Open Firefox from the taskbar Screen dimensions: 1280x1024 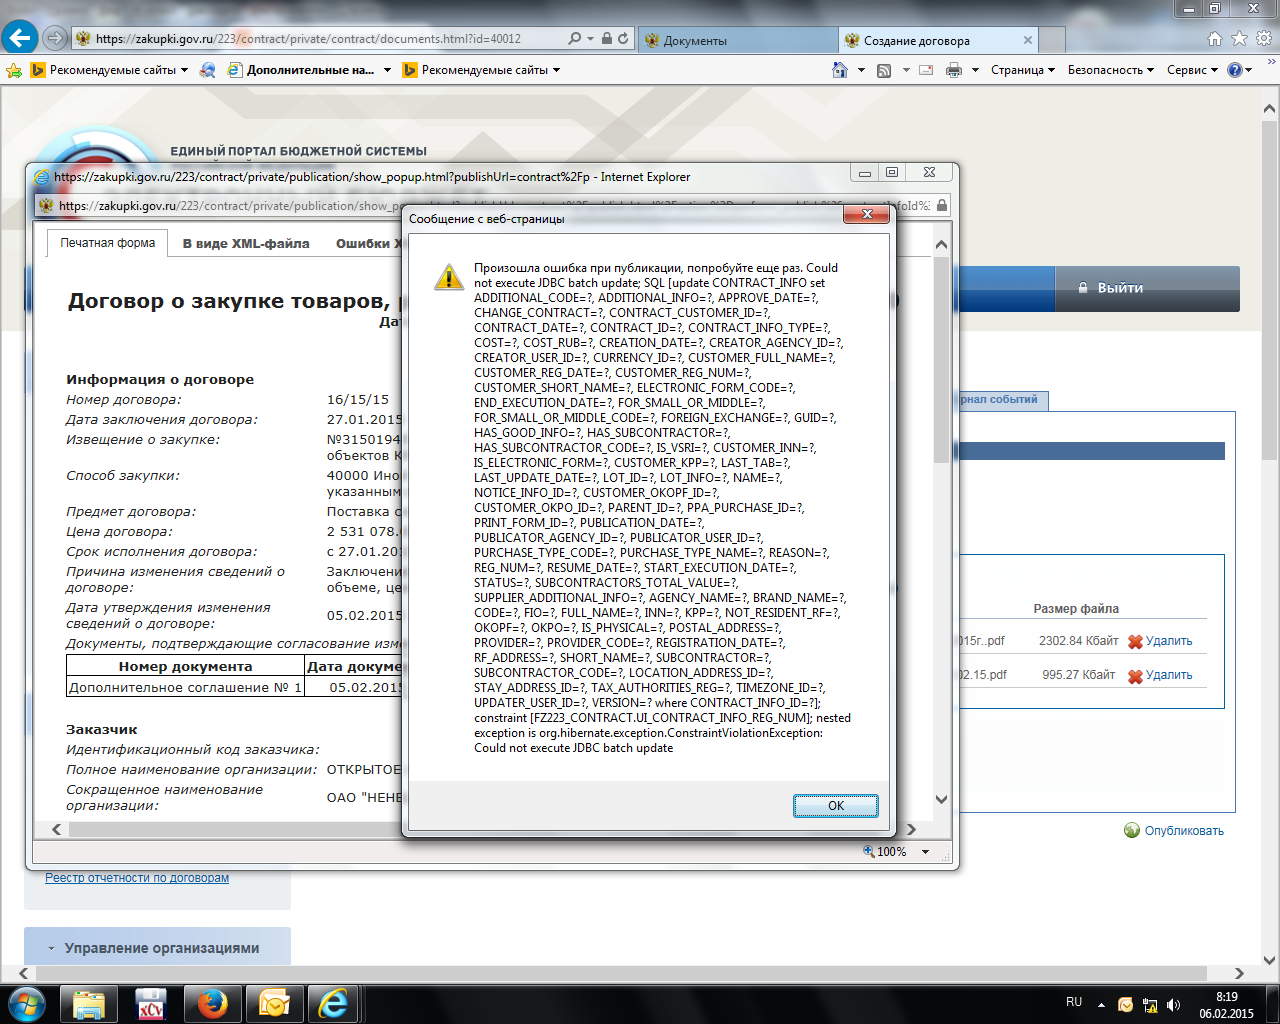(211, 1003)
